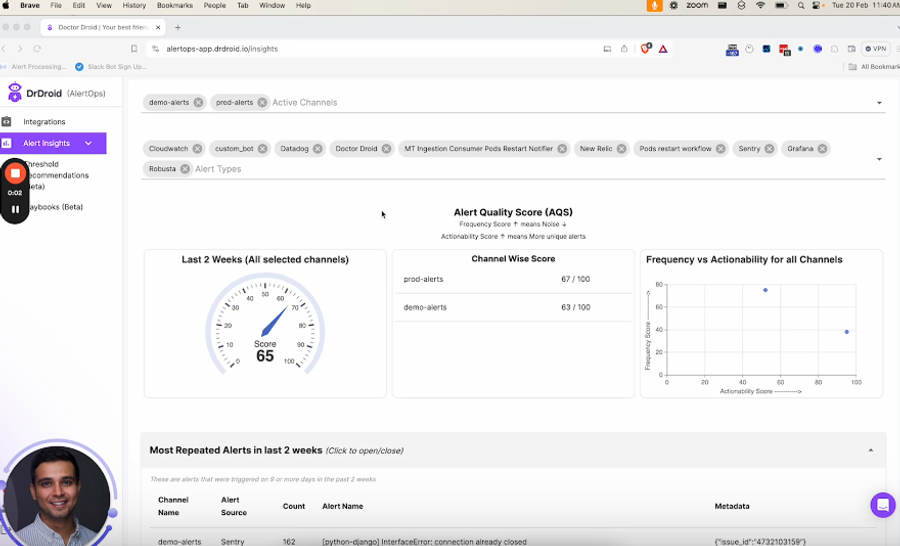Remove the prod-alerts channel chip
900x546 pixels.
click(262, 102)
